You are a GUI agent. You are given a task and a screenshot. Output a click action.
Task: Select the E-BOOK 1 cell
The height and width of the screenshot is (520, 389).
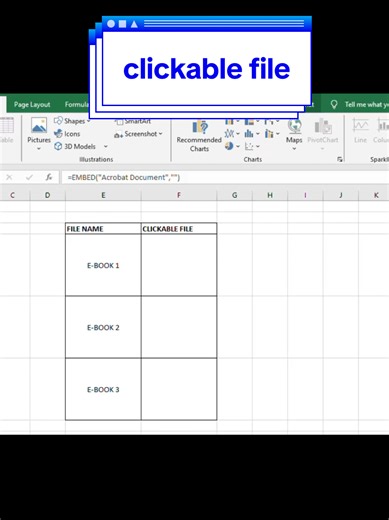[103, 265]
